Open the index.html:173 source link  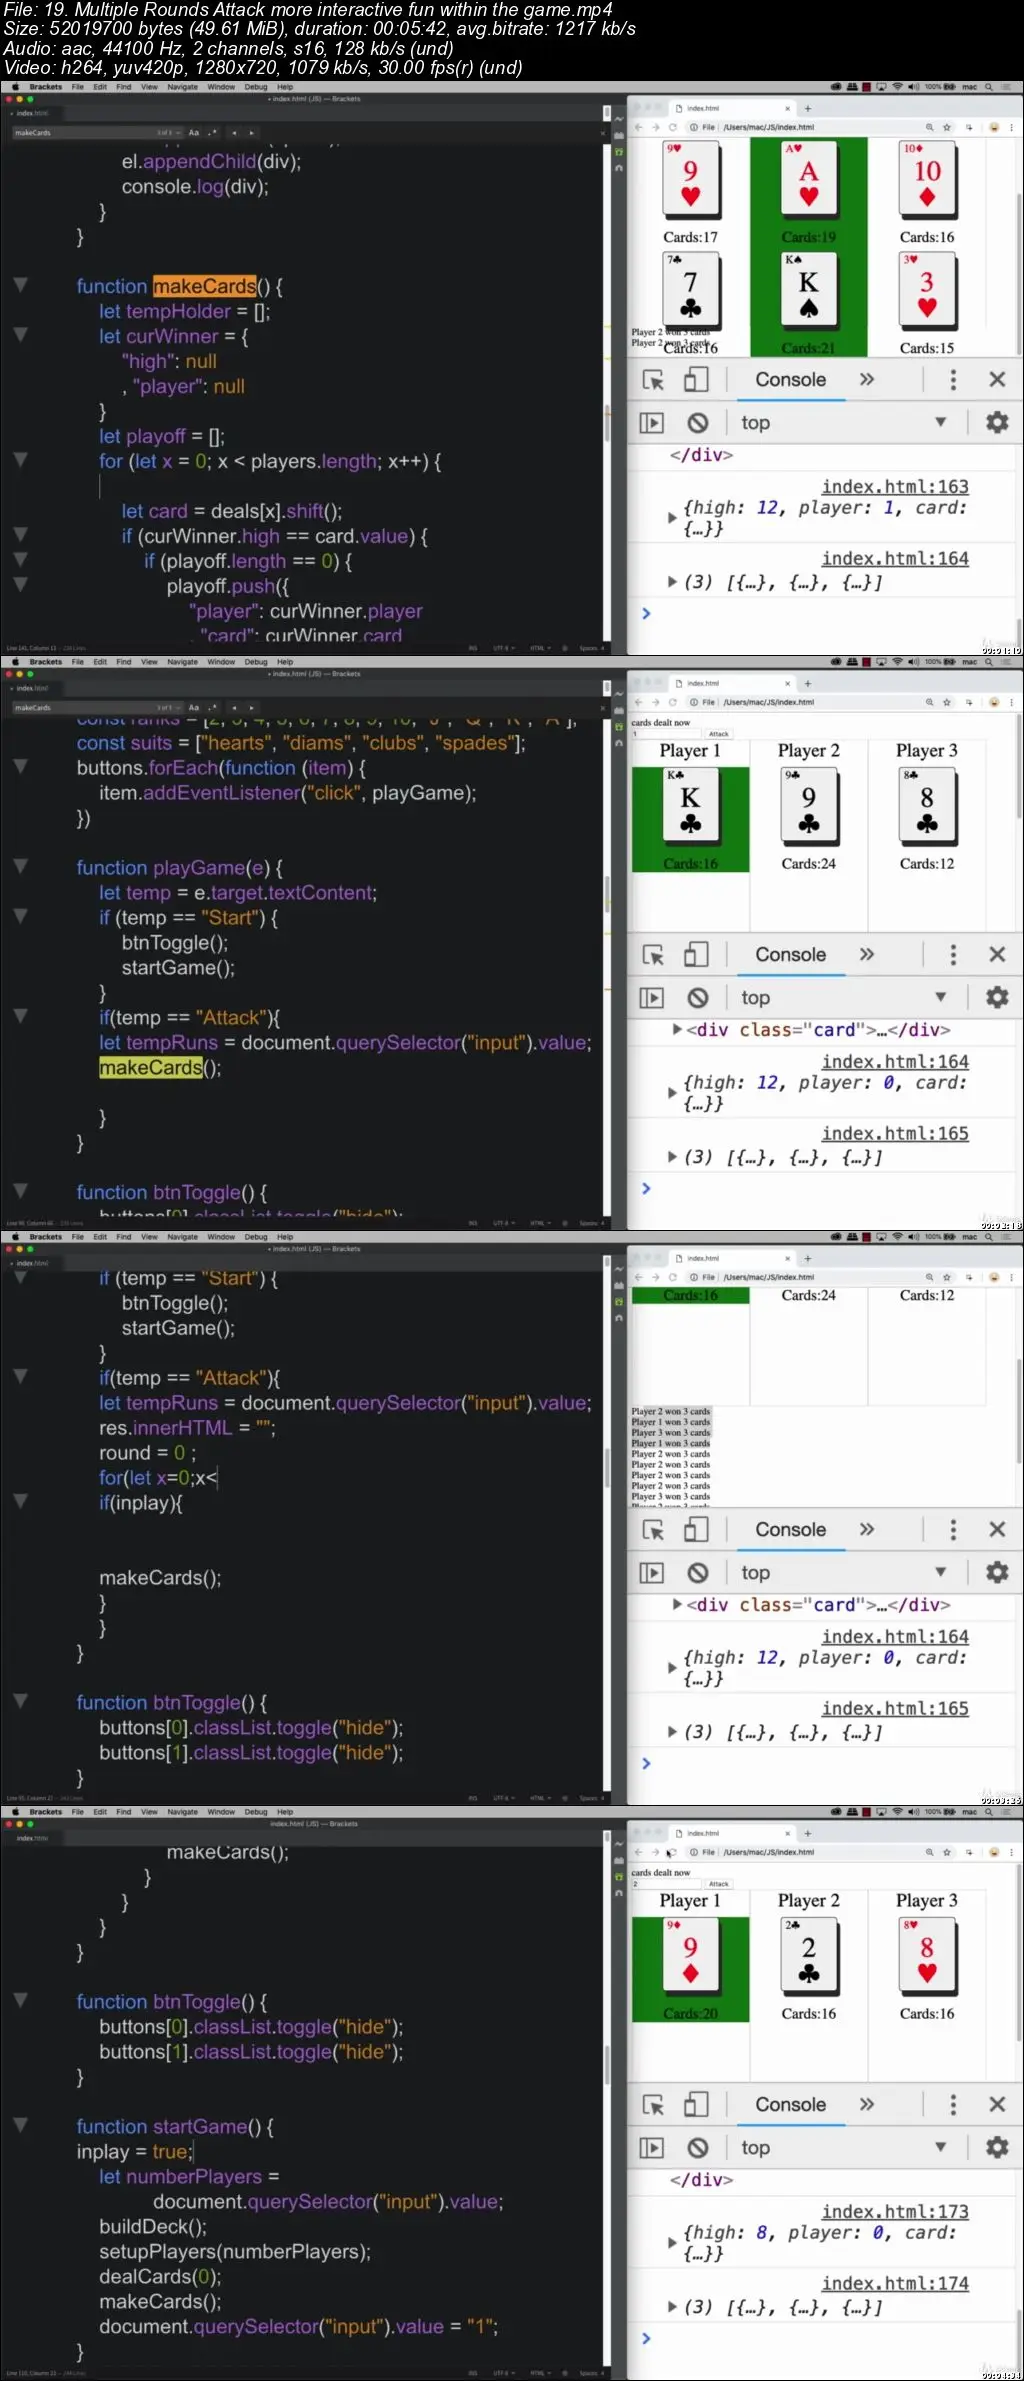895,2212
